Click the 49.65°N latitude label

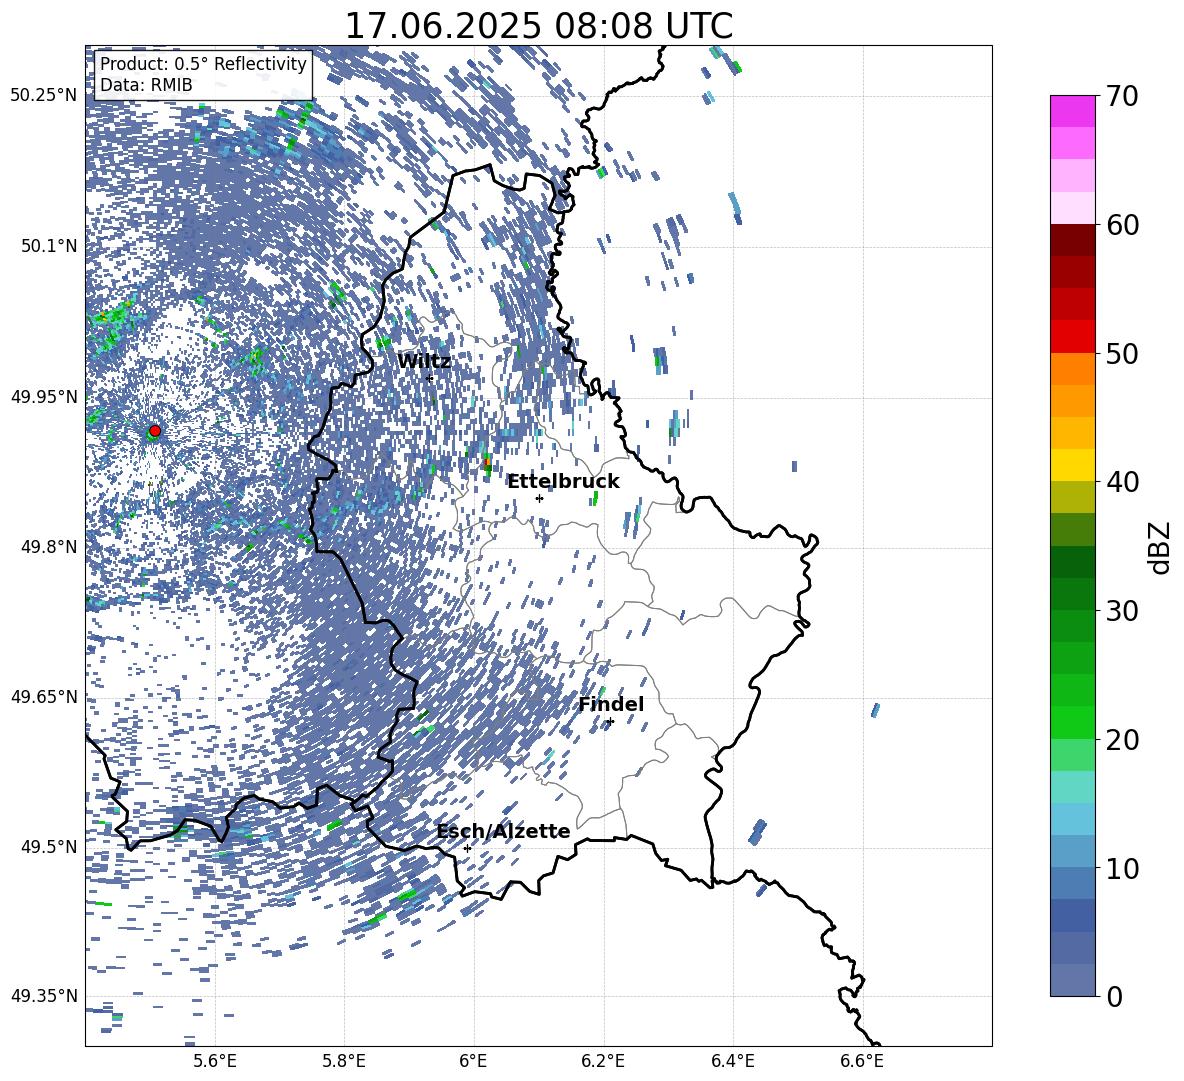(x=44, y=697)
